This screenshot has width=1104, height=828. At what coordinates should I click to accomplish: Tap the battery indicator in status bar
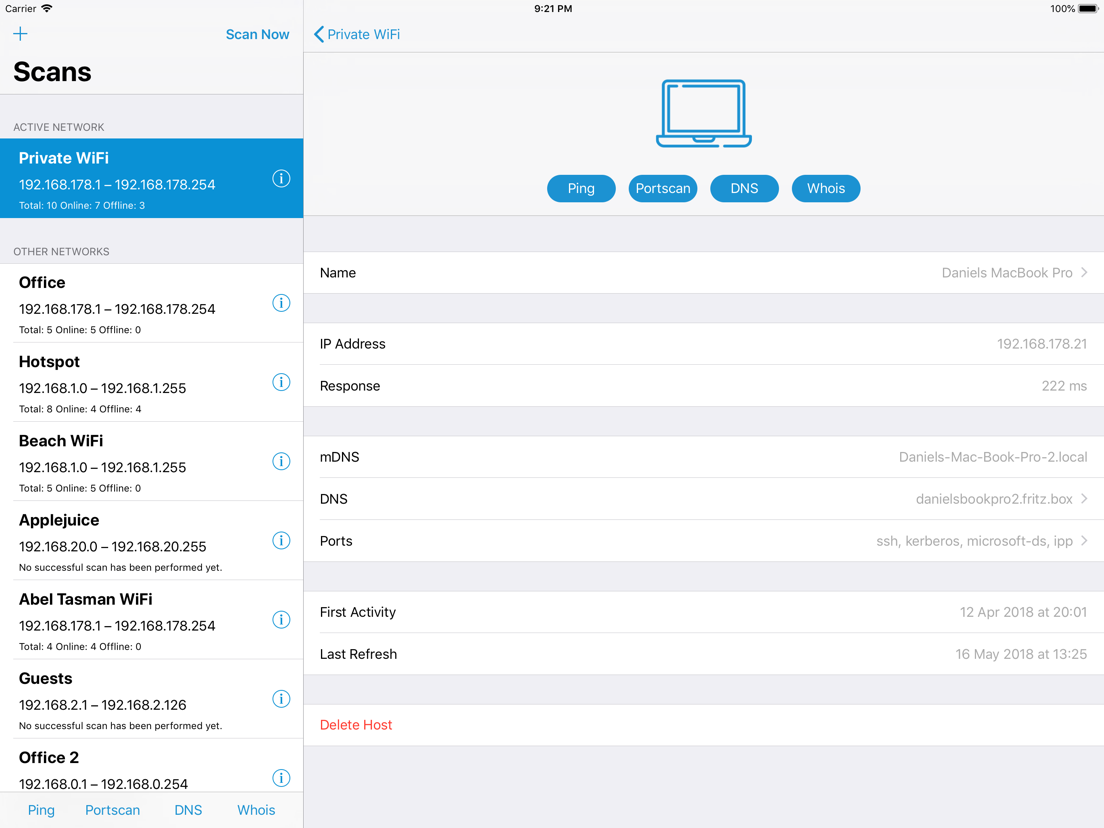(x=1089, y=8)
